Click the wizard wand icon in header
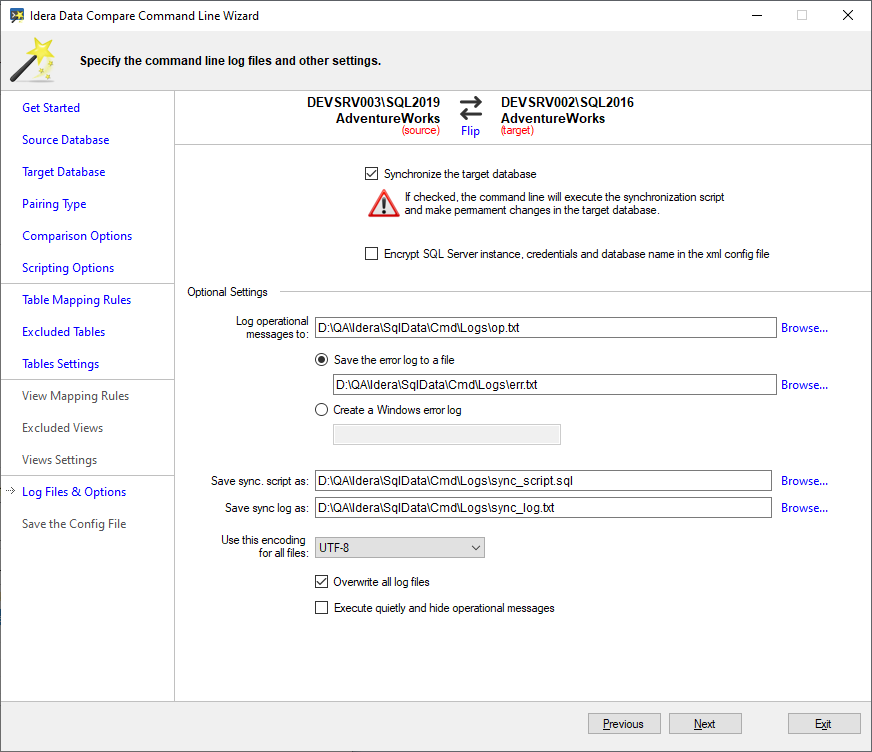The height and width of the screenshot is (752, 872). point(32,60)
